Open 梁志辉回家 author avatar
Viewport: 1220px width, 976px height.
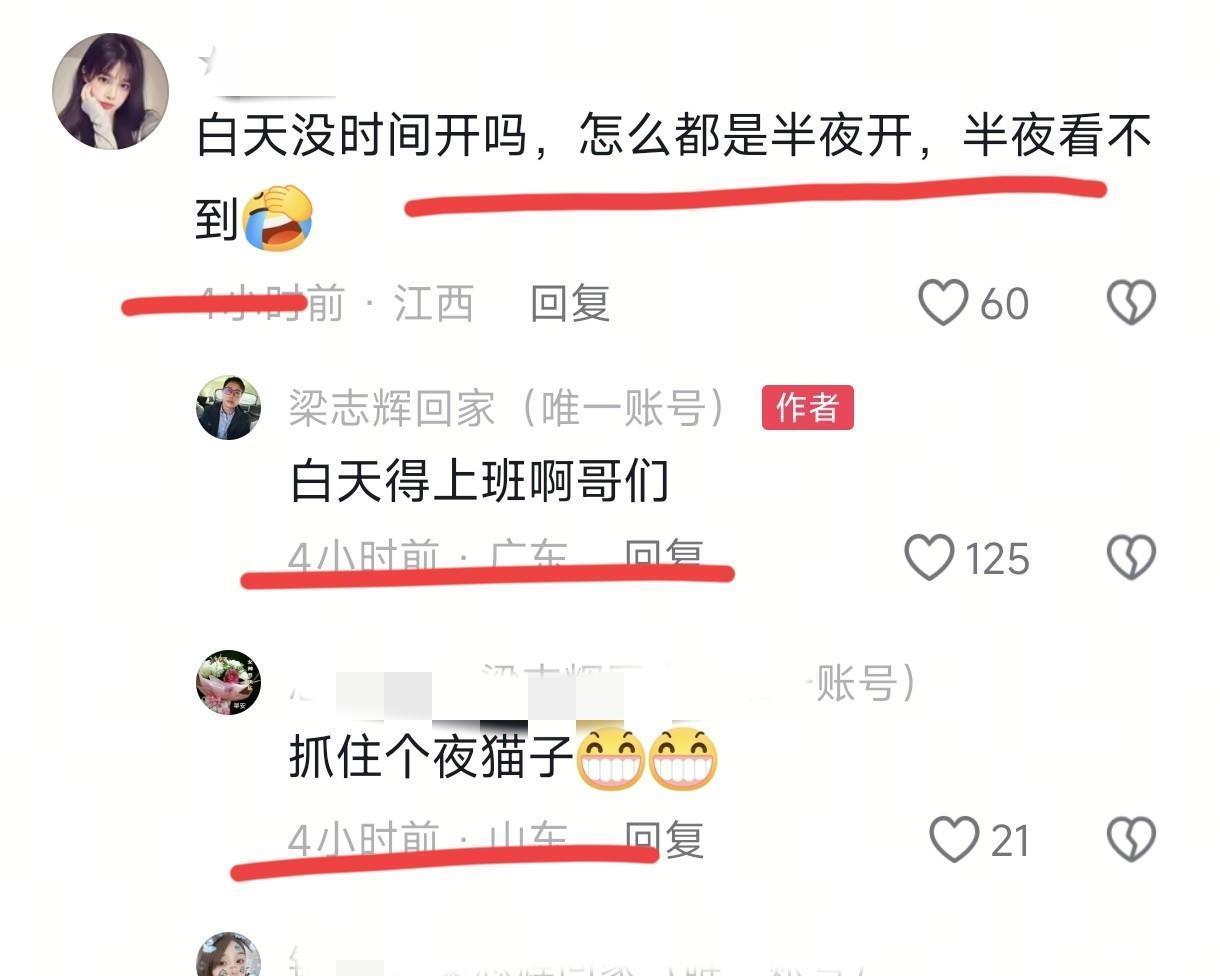coord(228,407)
